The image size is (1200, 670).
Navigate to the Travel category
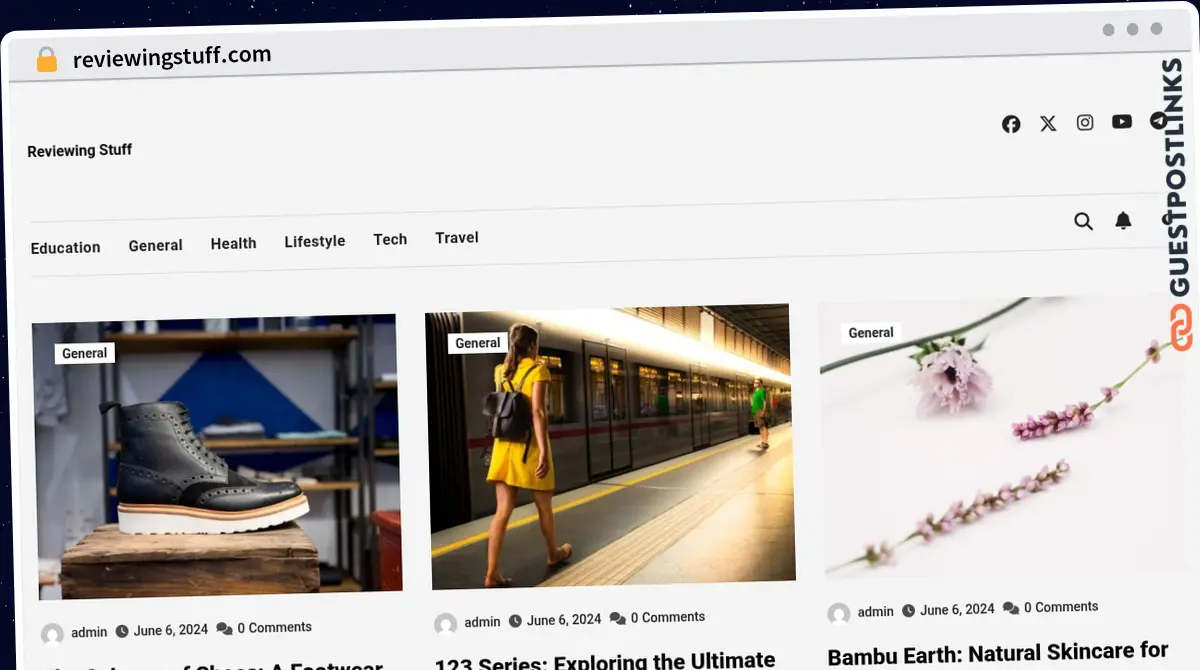[x=457, y=237]
